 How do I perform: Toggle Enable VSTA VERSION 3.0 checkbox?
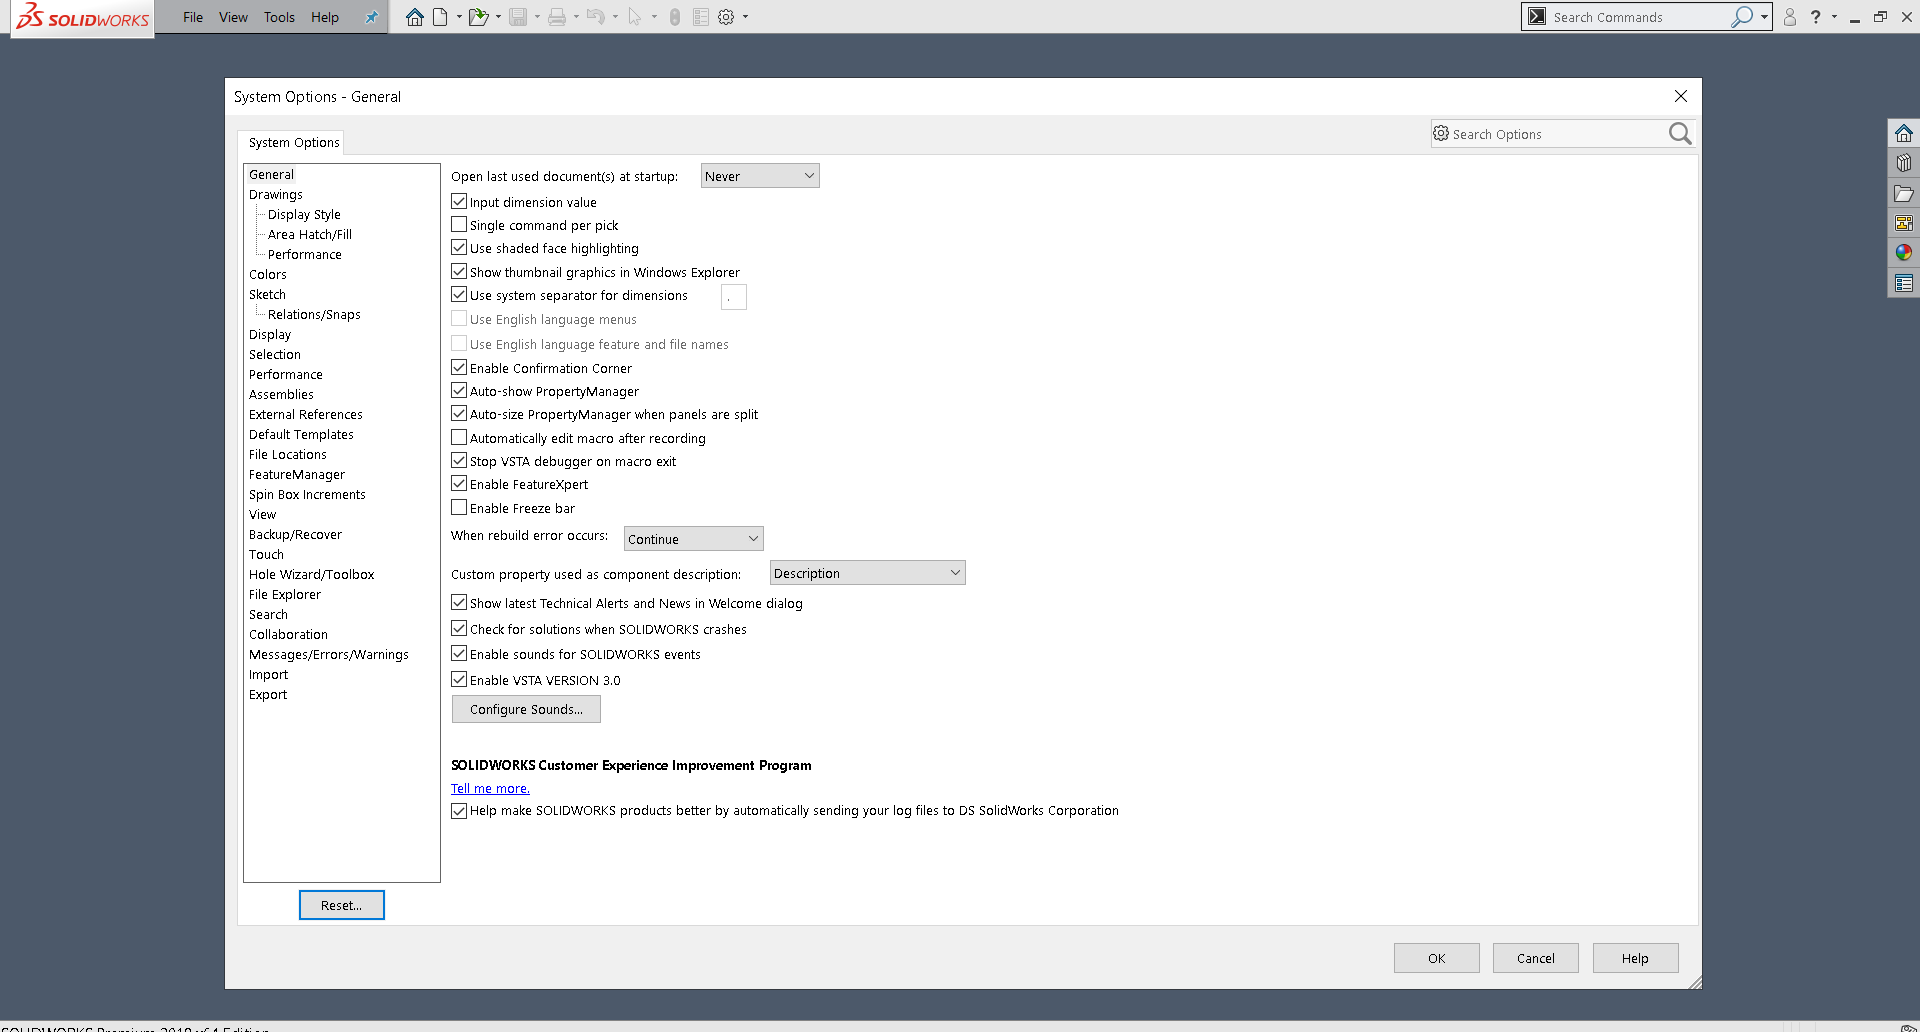point(459,680)
